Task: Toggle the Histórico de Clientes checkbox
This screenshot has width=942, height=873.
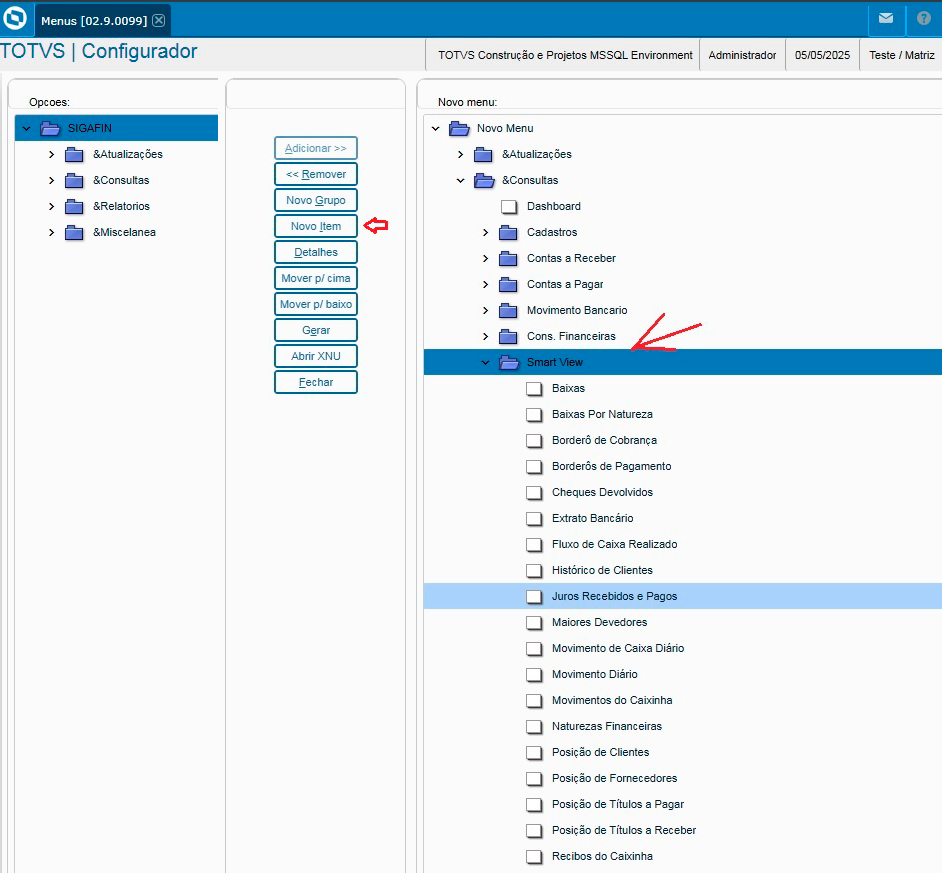Action: 534,571
